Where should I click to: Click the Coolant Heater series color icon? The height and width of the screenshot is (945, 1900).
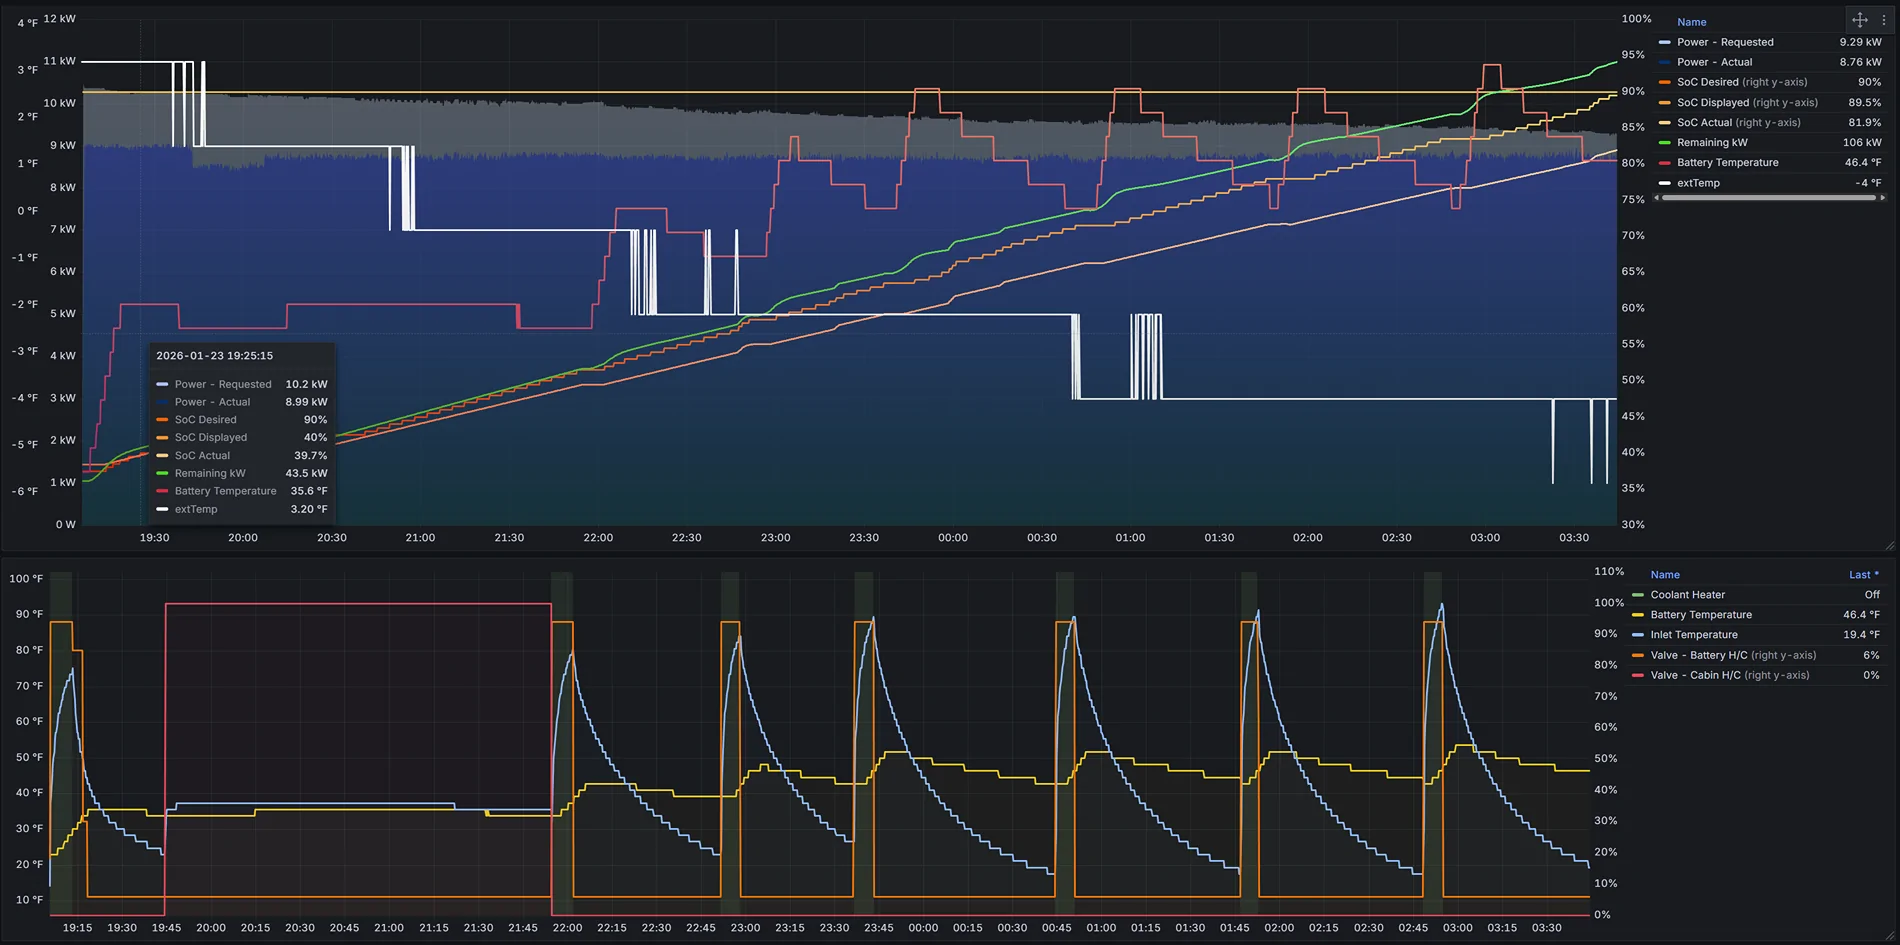(x=1638, y=595)
